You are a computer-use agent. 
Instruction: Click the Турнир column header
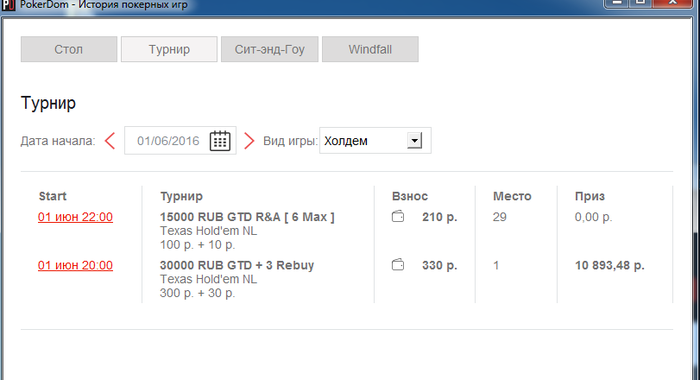181,196
